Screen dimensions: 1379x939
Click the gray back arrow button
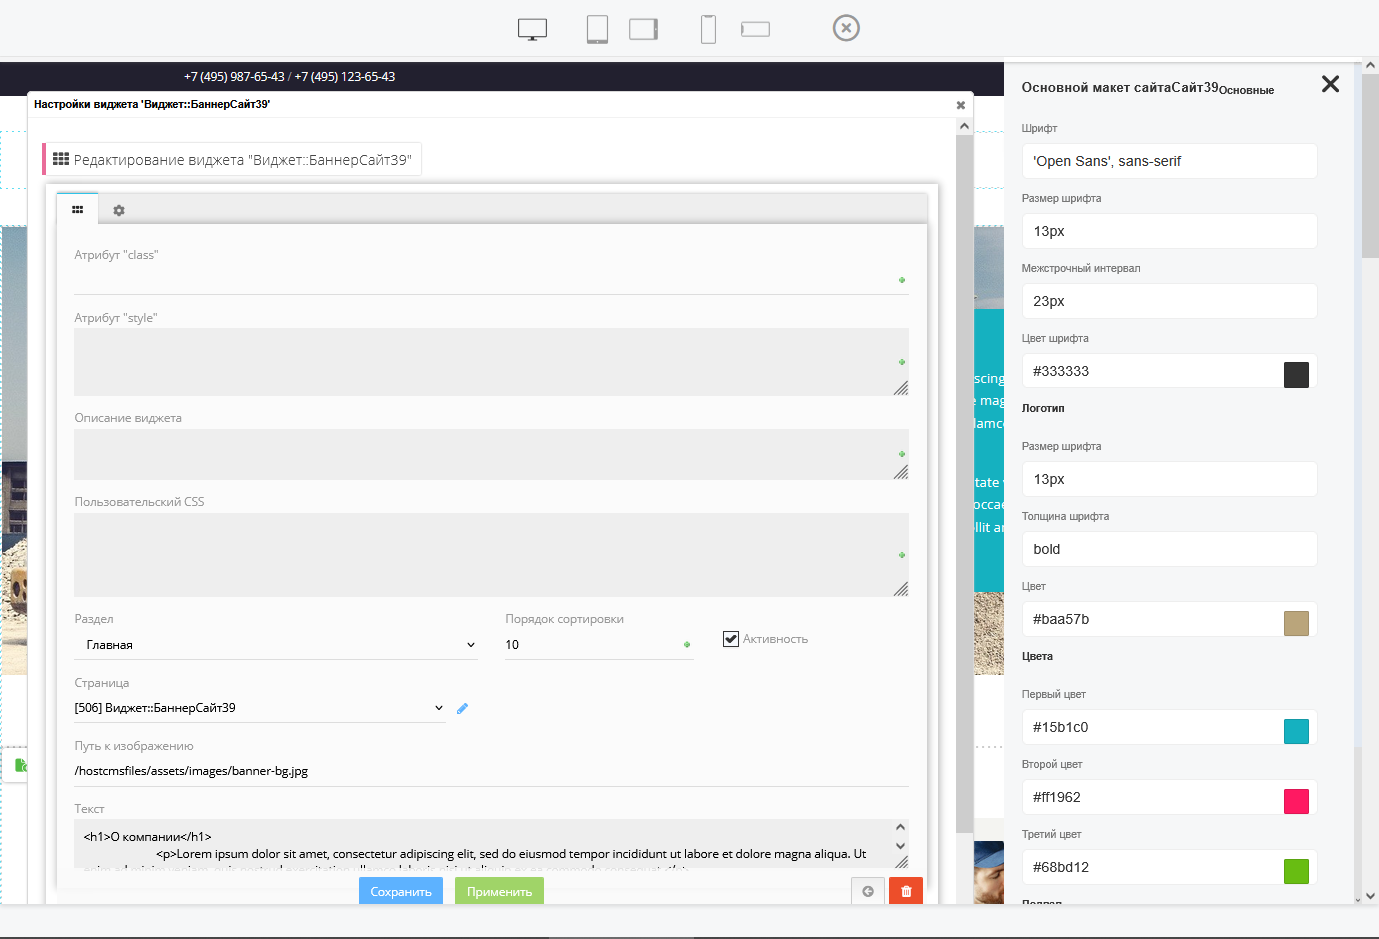[868, 891]
